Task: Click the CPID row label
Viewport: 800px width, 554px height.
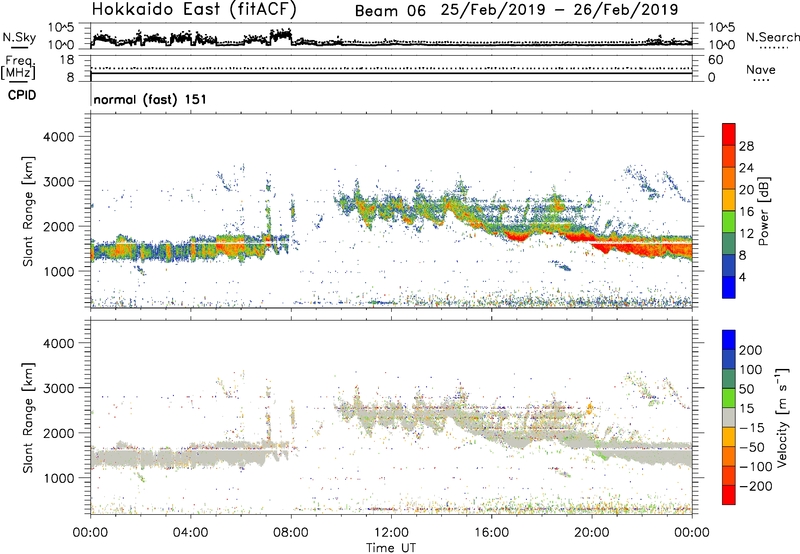Action: 22,95
